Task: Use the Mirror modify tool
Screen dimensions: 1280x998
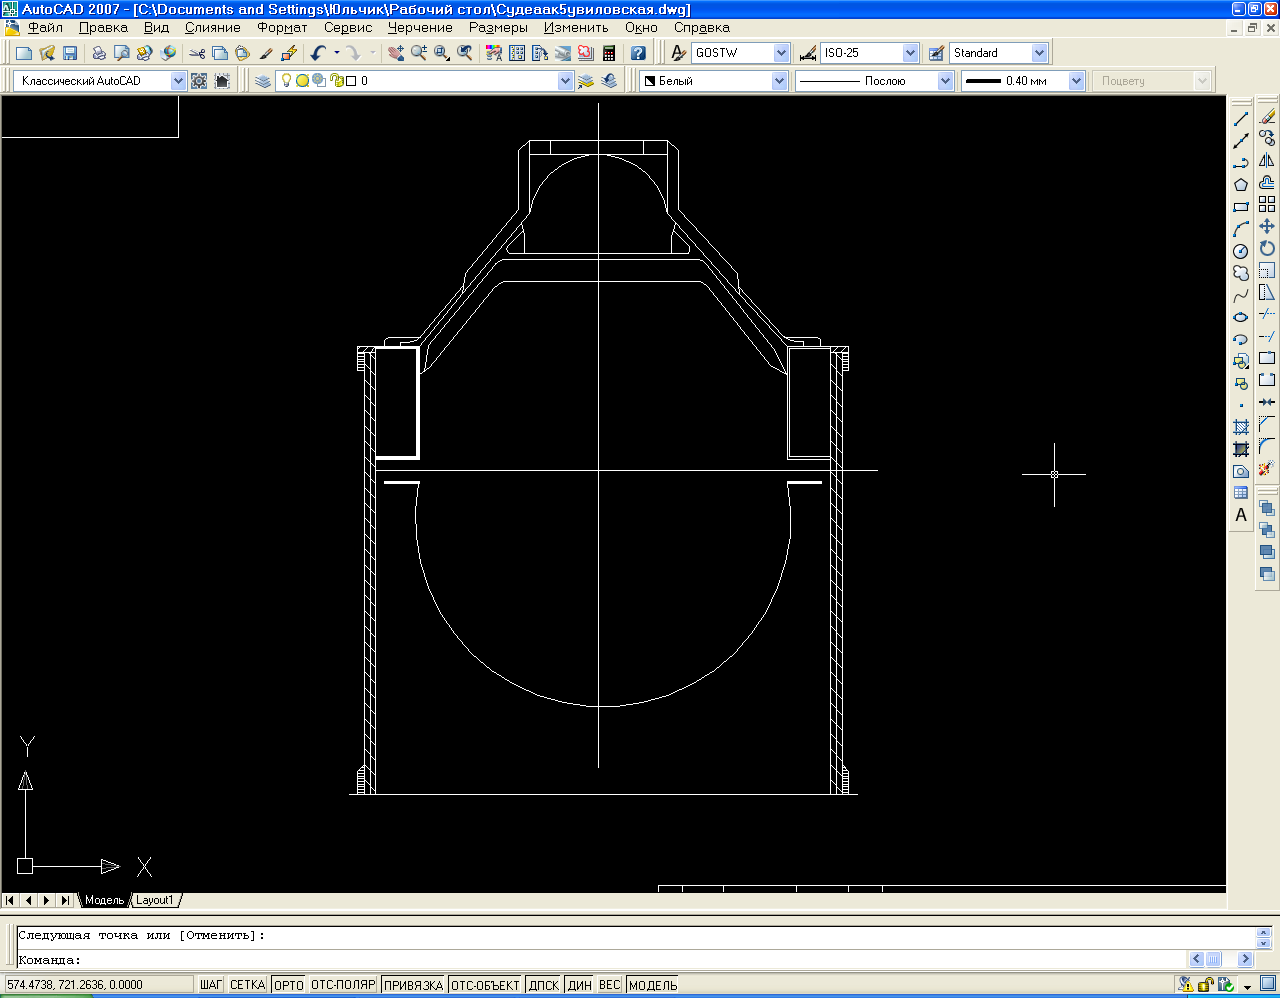Action: click(1267, 161)
